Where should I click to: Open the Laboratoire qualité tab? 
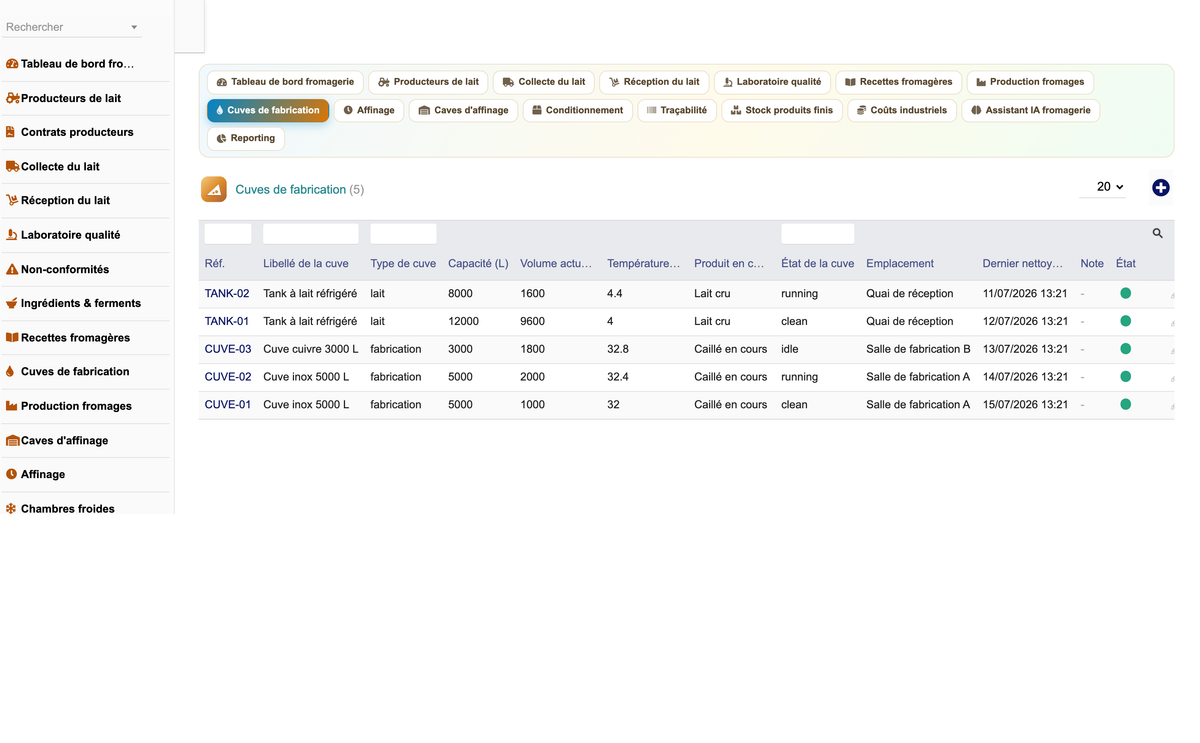(772, 82)
